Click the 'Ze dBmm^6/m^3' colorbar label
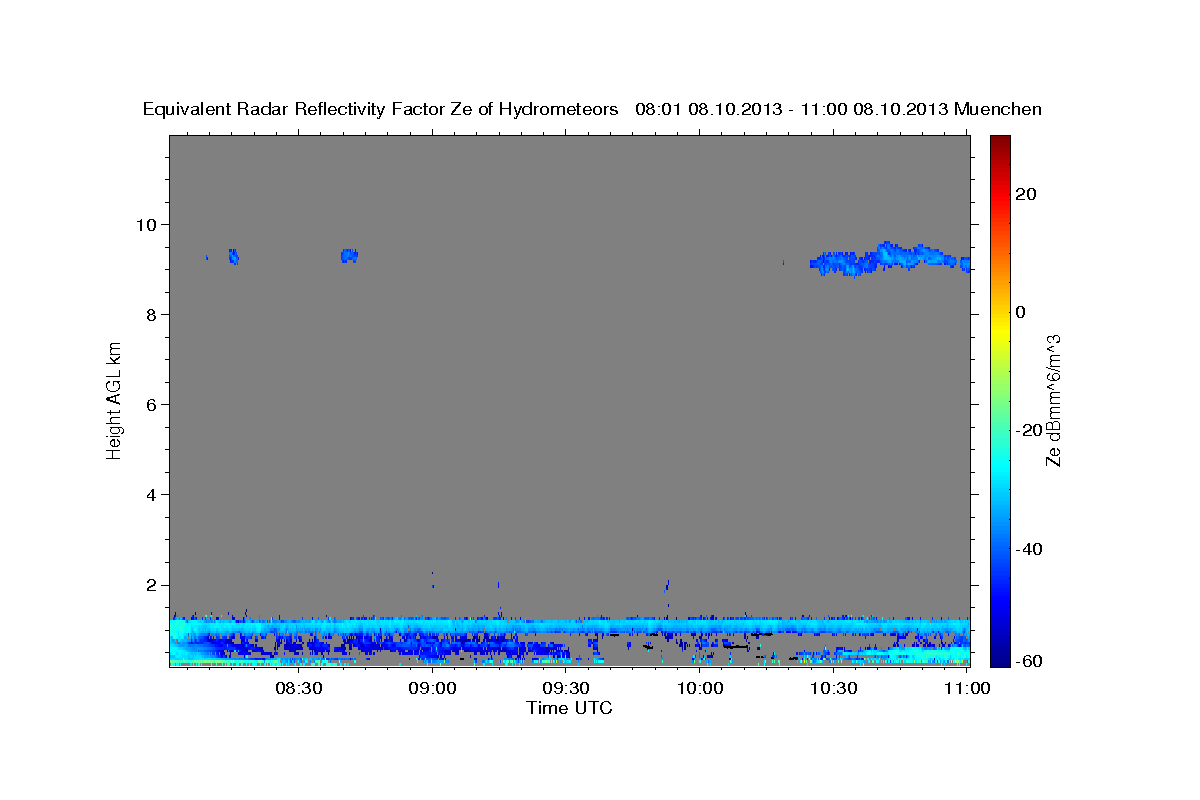1200x800 pixels. coord(1053,400)
